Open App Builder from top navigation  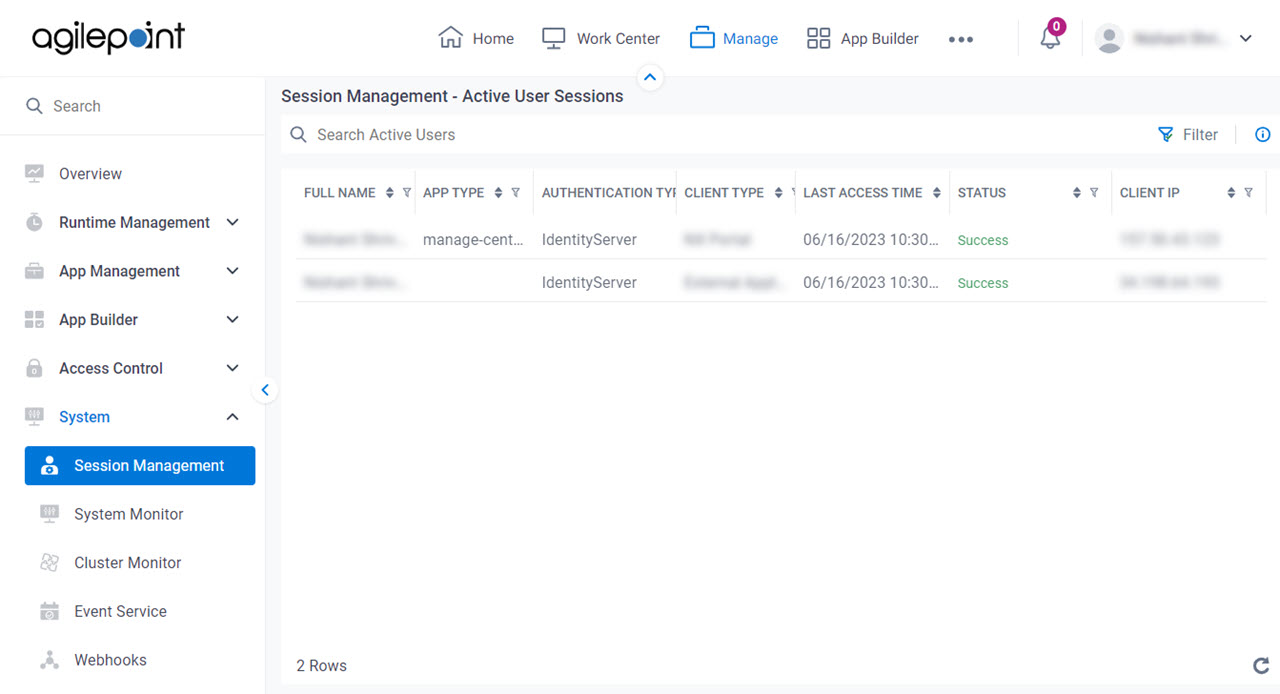pyautogui.click(x=862, y=38)
